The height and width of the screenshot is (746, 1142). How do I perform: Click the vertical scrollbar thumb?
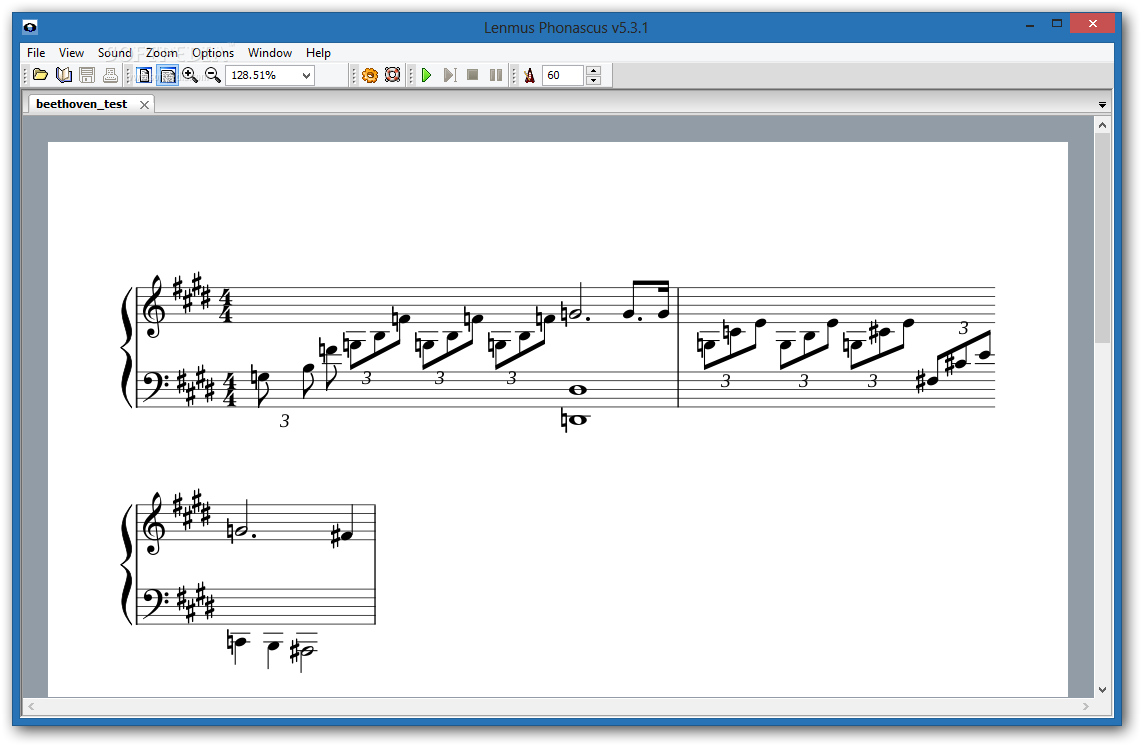[x=1102, y=237]
